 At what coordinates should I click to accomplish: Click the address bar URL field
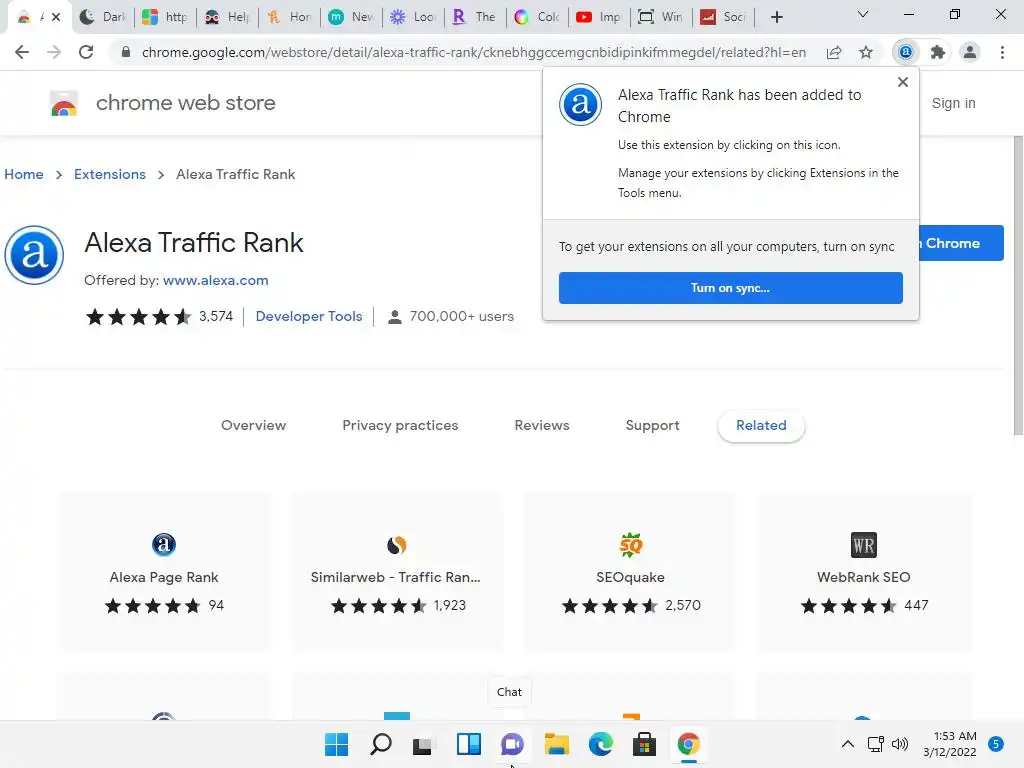(473, 52)
